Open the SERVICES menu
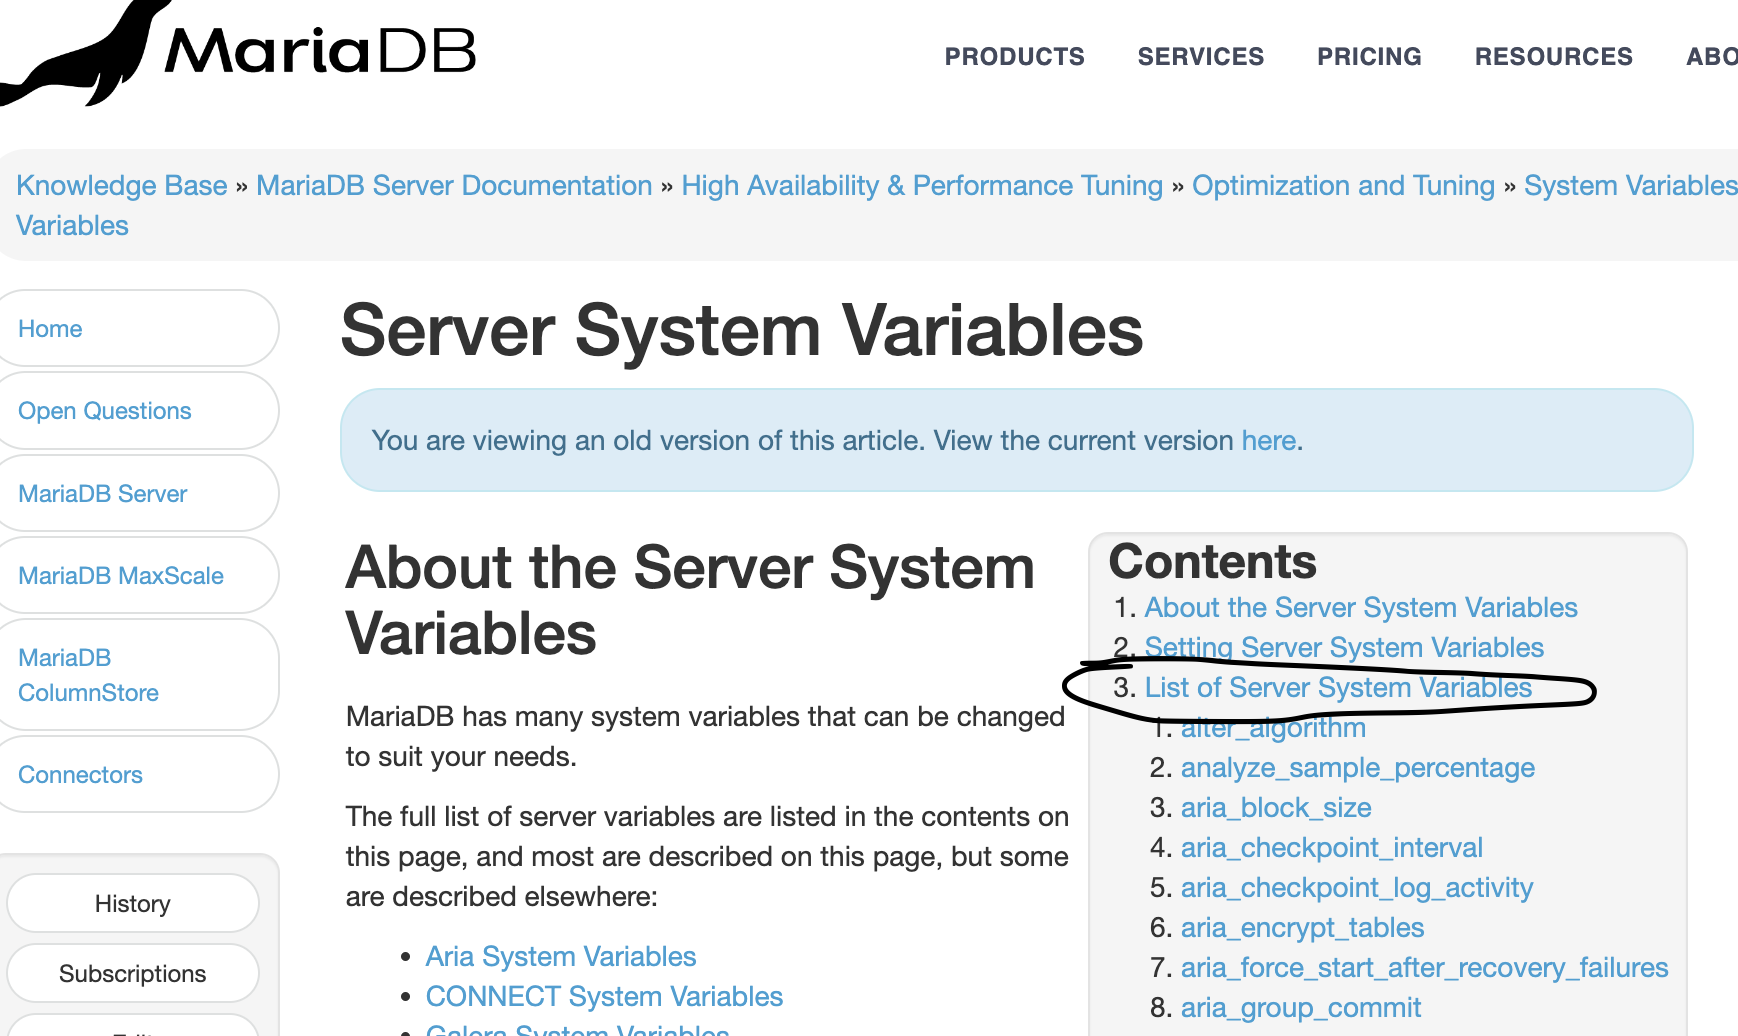The image size is (1738, 1036). click(1200, 57)
